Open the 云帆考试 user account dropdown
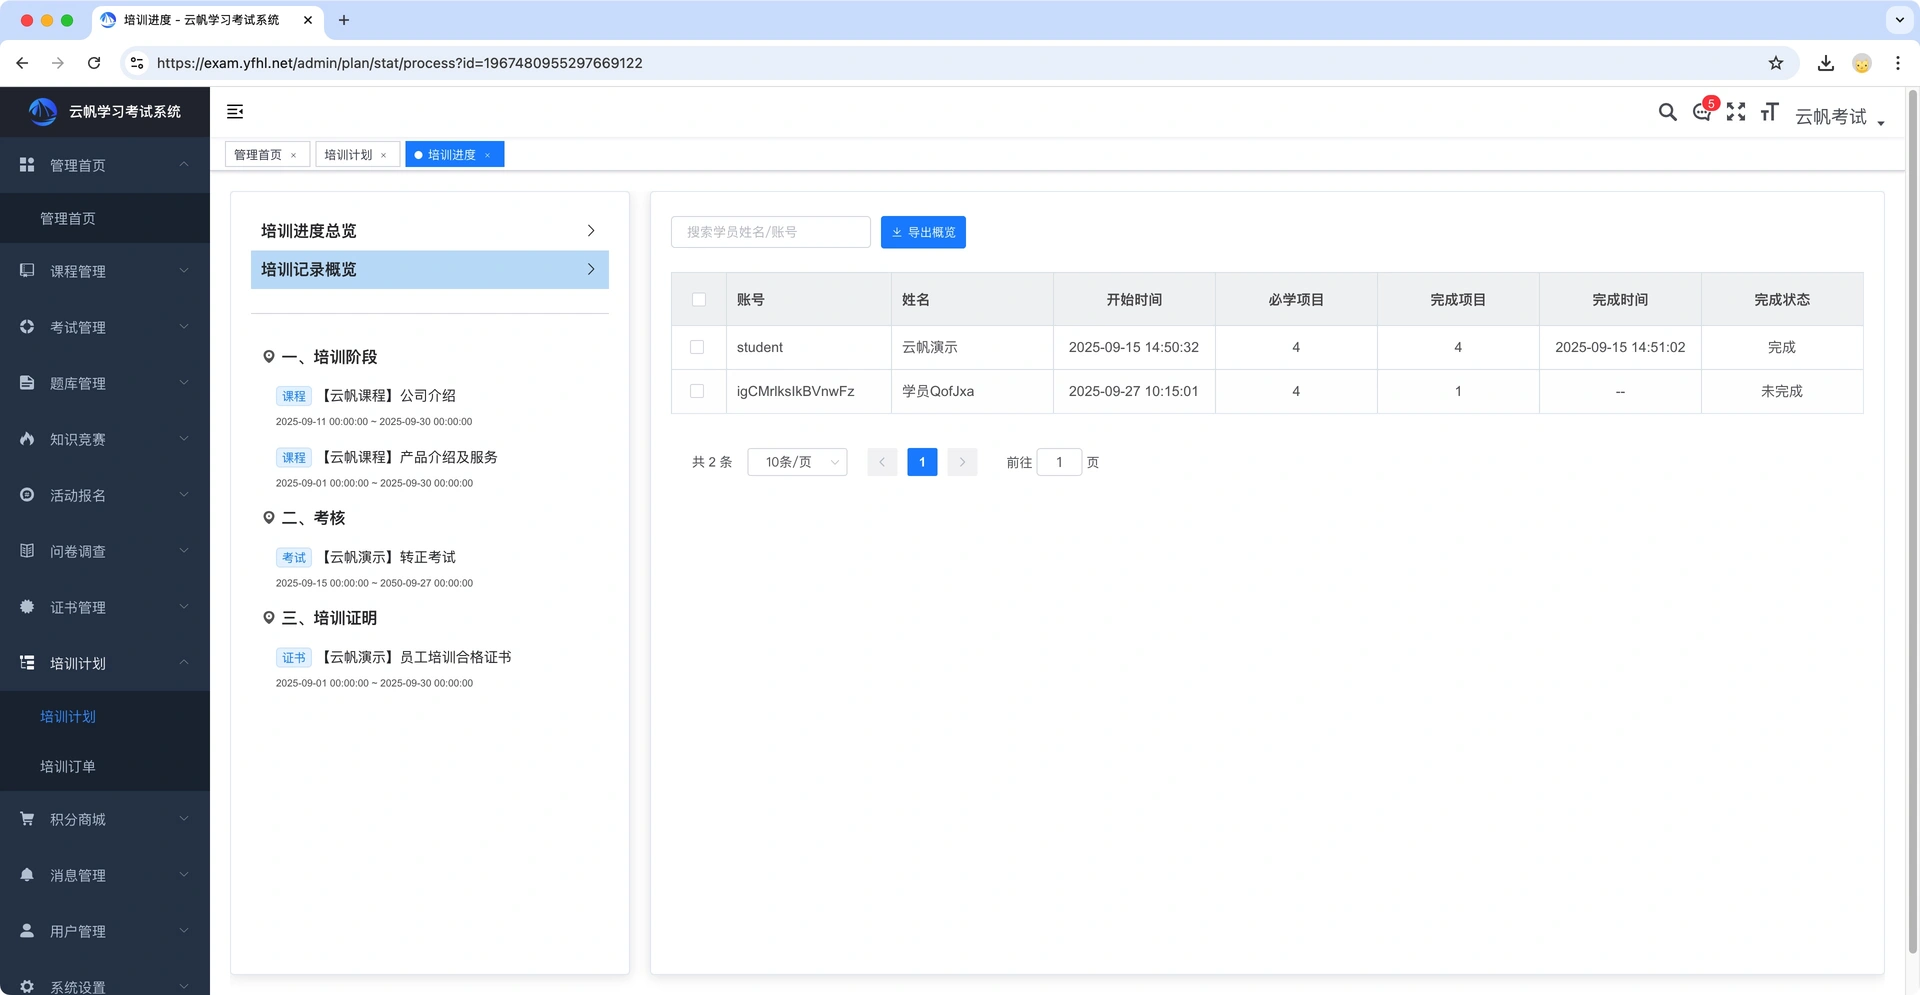 click(x=1840, y=117)
